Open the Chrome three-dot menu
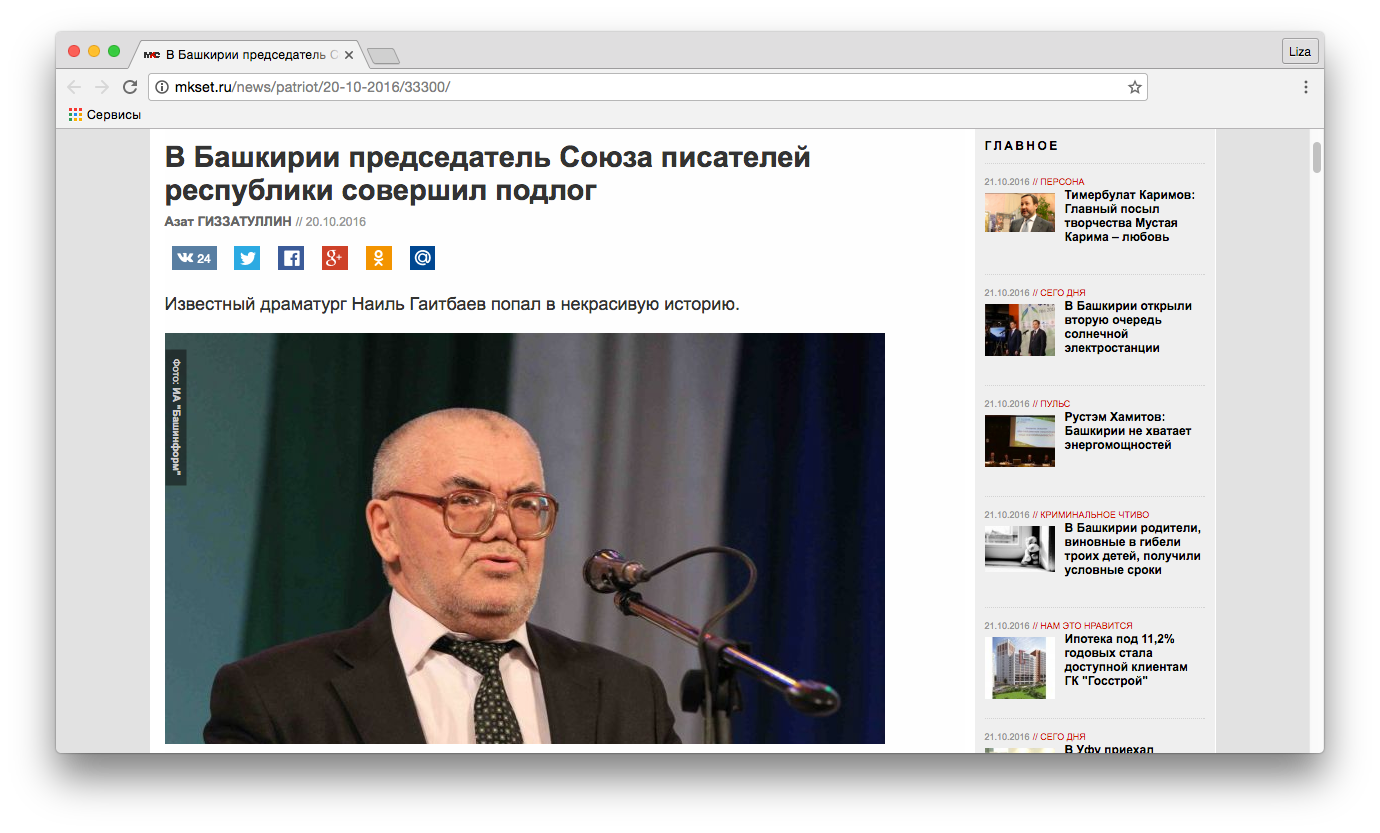 click(x=1305, y=87)
